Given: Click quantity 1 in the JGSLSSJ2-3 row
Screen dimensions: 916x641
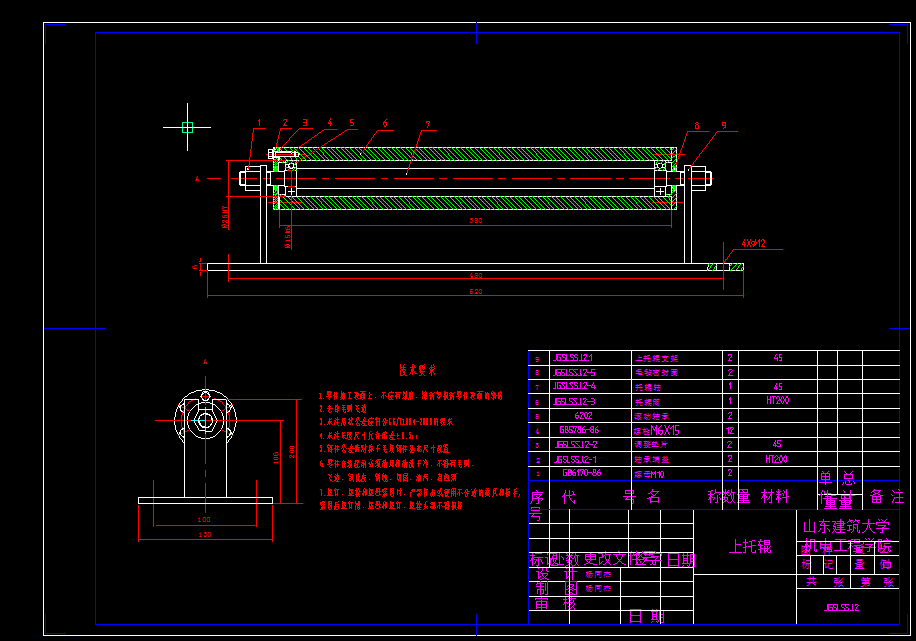Looking at the screenshot, I should [x=730, y=400].
